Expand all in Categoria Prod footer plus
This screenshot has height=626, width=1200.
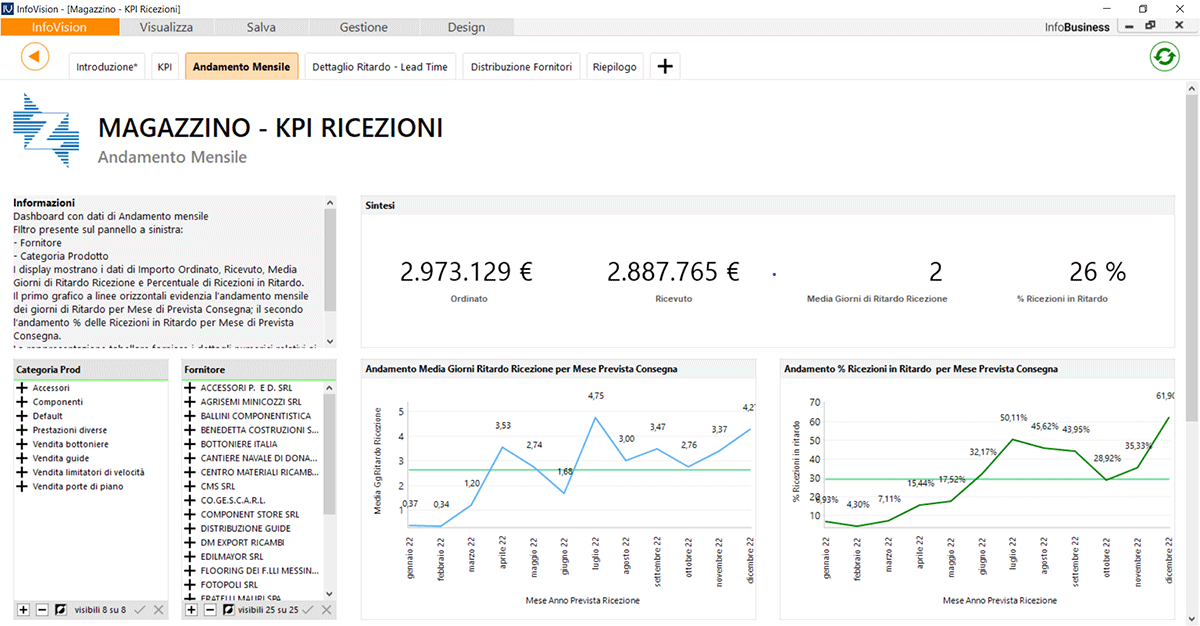[x=24, y=609]
